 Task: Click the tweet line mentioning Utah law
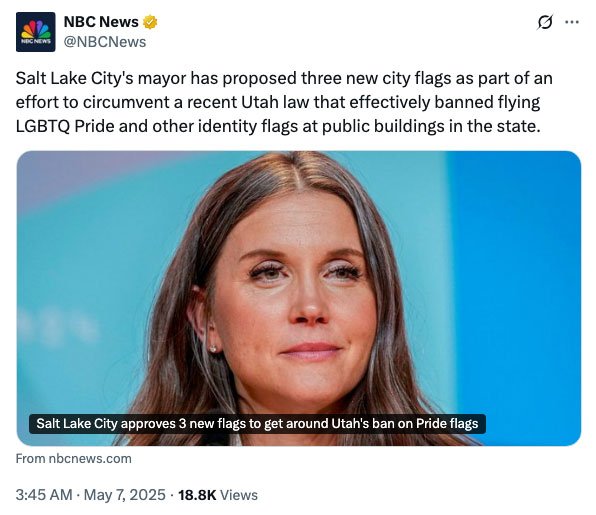(278, 102)
